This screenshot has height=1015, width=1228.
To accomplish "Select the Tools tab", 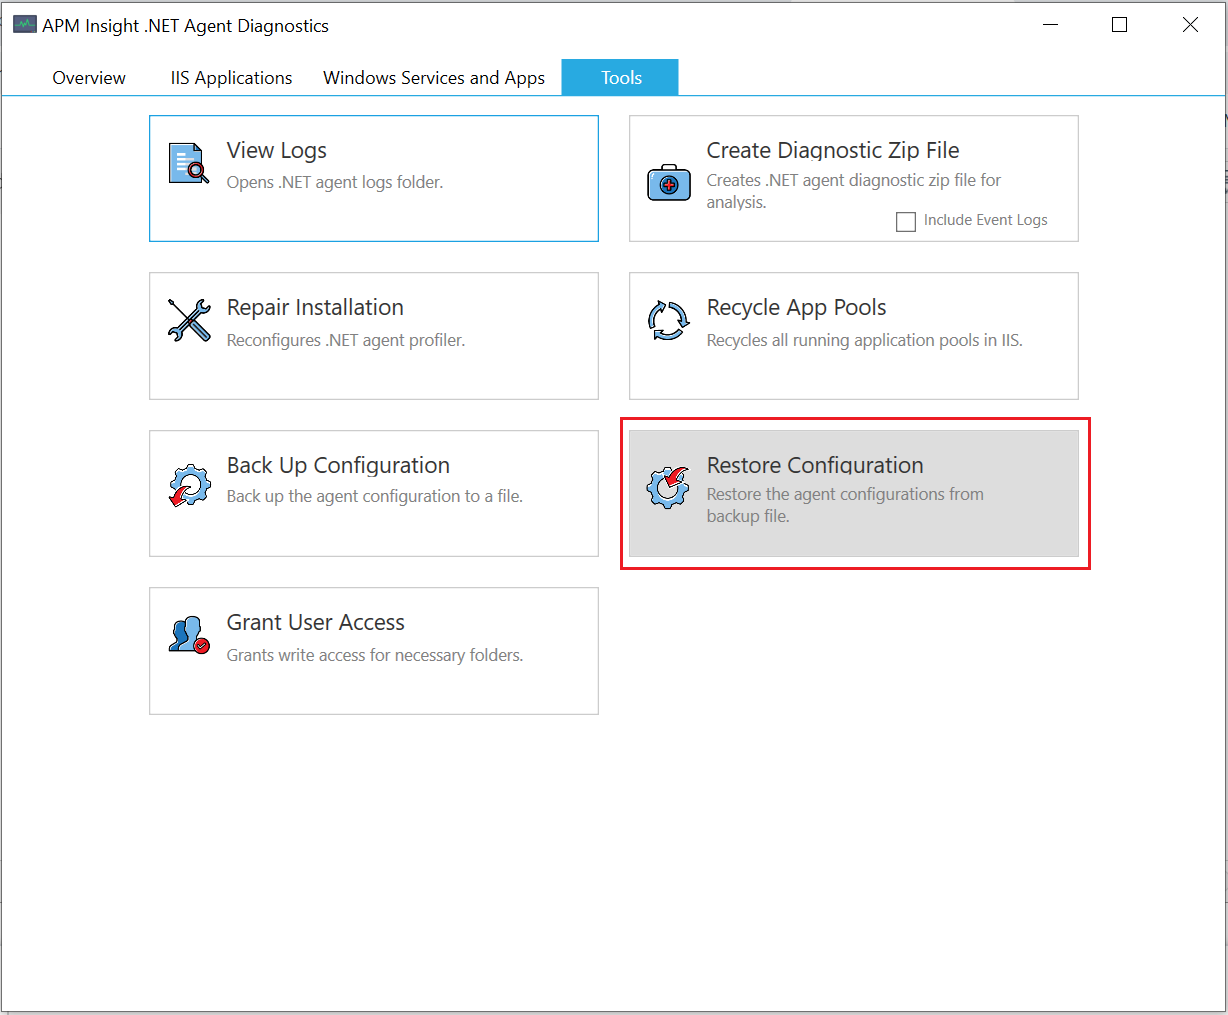I will pyautogui.click(x=620, y=77).
